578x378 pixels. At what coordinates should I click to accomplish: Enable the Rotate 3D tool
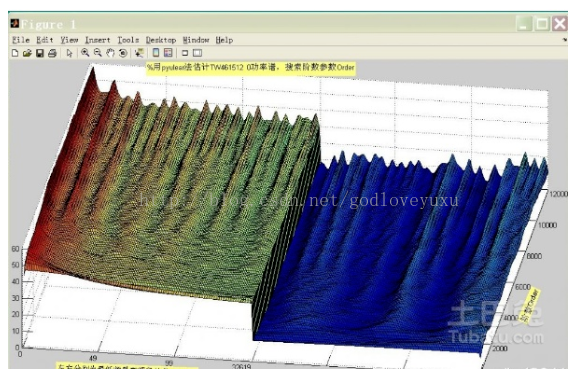pos(123,53)
